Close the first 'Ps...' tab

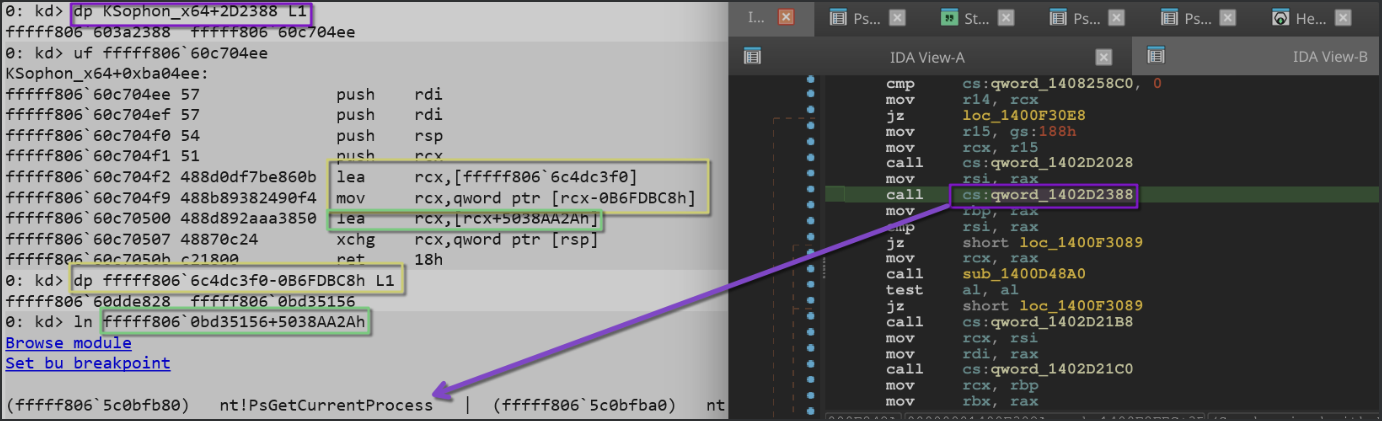[x=897, y=17]
